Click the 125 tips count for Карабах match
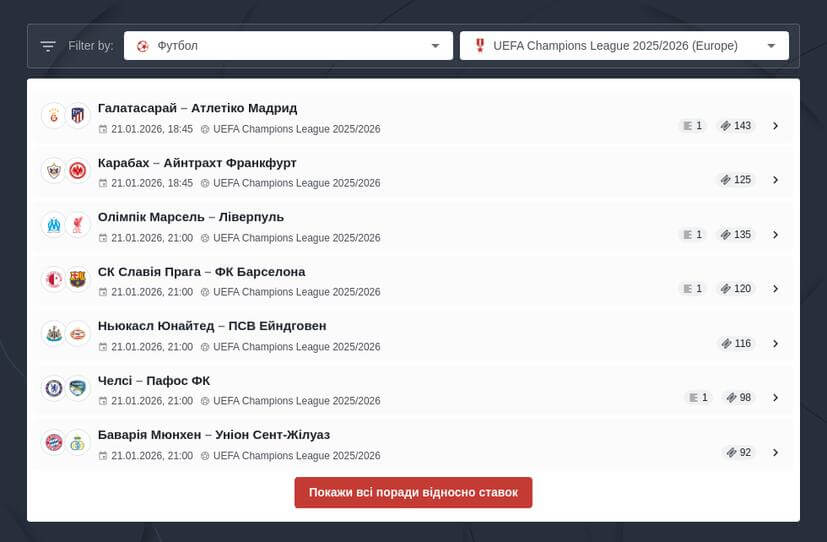The width and height of the screenshot is (827, 542). click(735, 180)
